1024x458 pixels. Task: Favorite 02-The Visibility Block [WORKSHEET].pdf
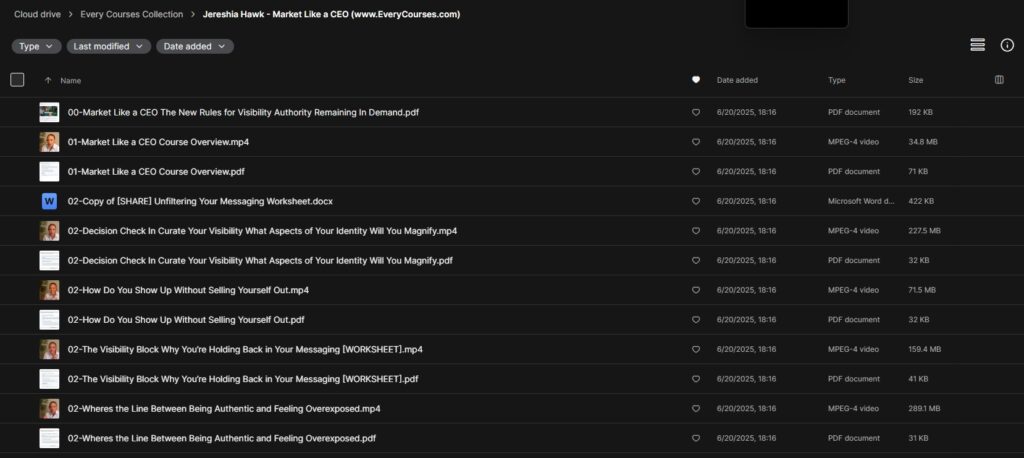(x=696, y=379)
